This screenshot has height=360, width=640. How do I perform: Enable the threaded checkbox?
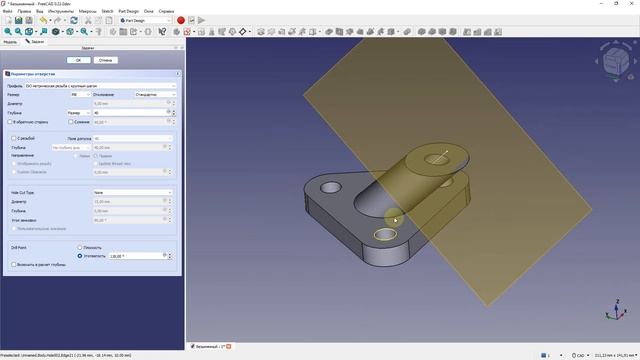(13, 138)
